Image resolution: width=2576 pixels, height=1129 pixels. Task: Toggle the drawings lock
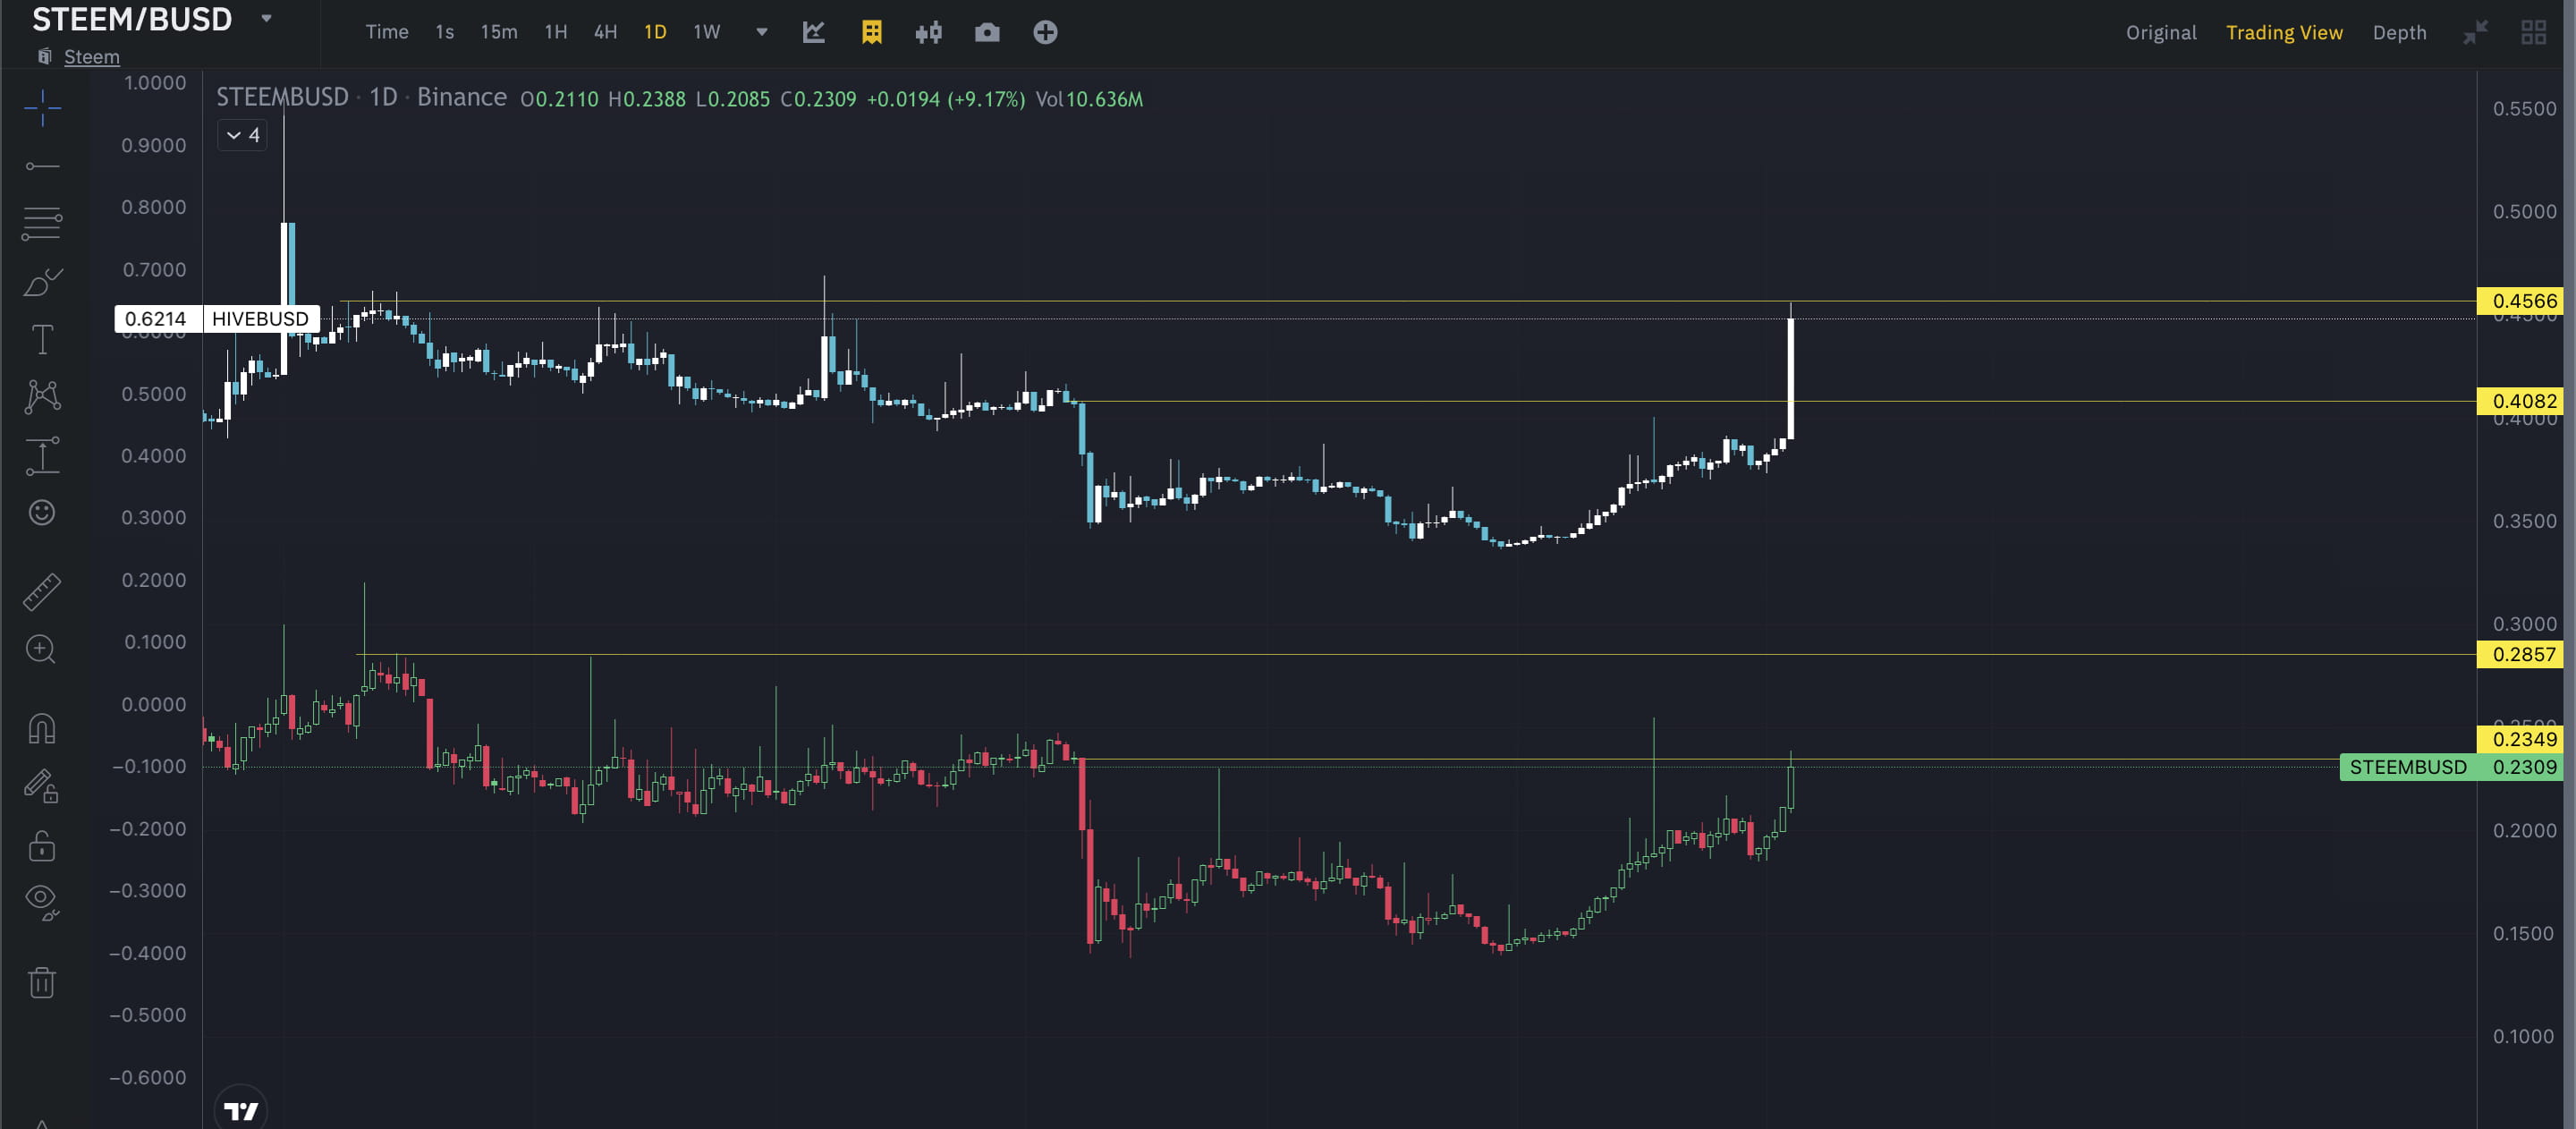point(42,847)
